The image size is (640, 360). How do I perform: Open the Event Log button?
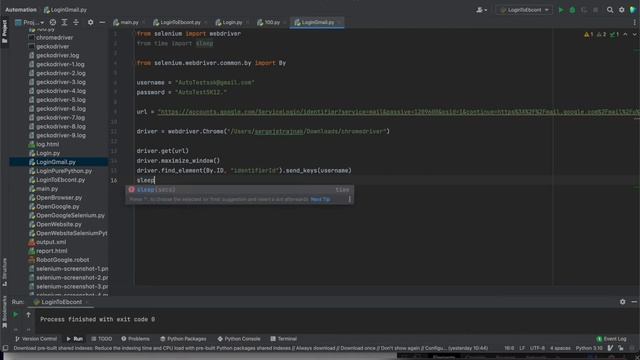(x=611, y=339)
